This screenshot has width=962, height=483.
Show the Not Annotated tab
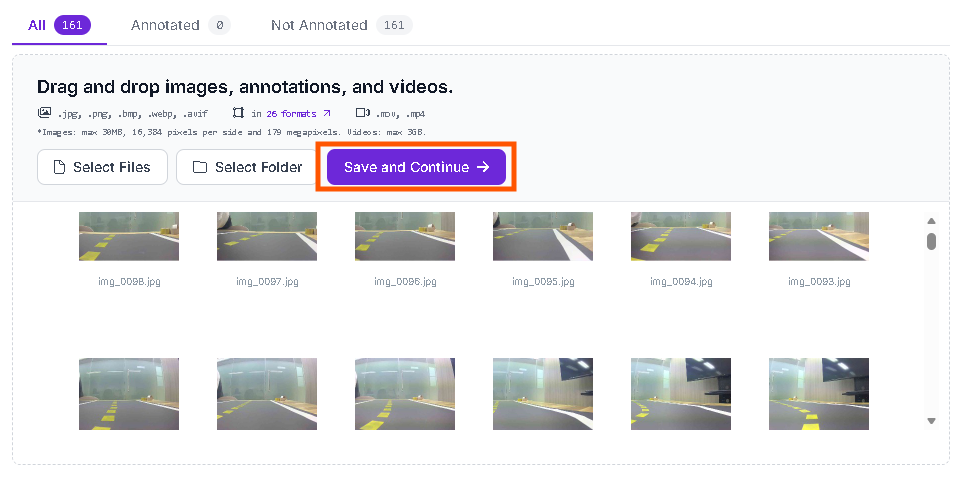click(x=341, y=25)
